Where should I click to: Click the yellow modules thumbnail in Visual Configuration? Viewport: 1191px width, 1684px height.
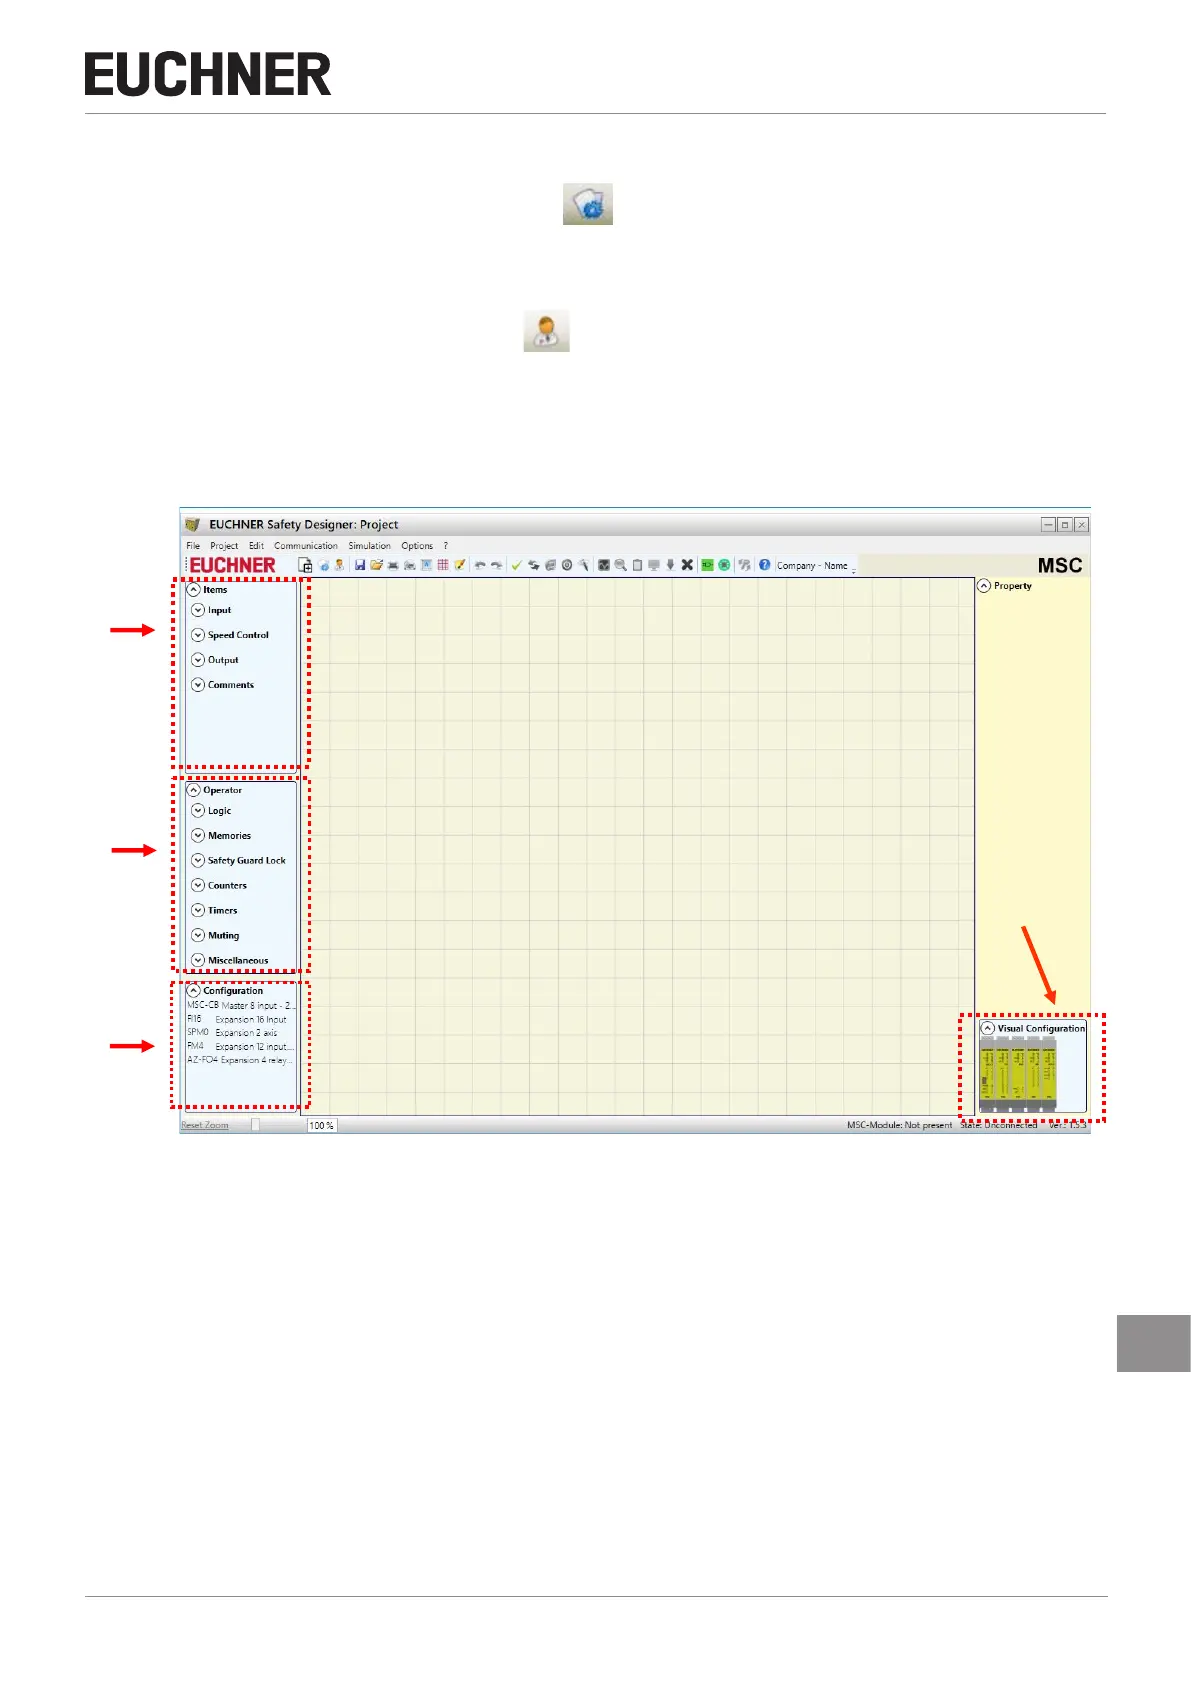[x=1018, y=1075]
